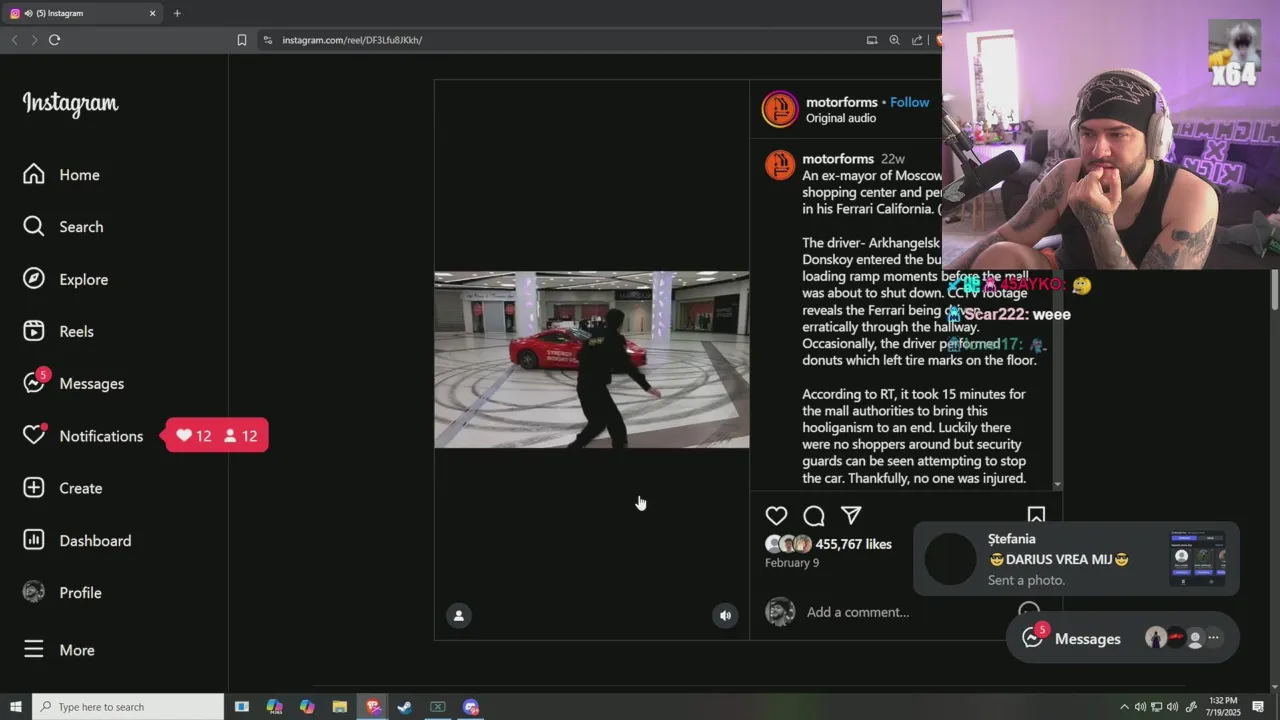
Task: Play or pause the reel video
Action: click(592, 360)
